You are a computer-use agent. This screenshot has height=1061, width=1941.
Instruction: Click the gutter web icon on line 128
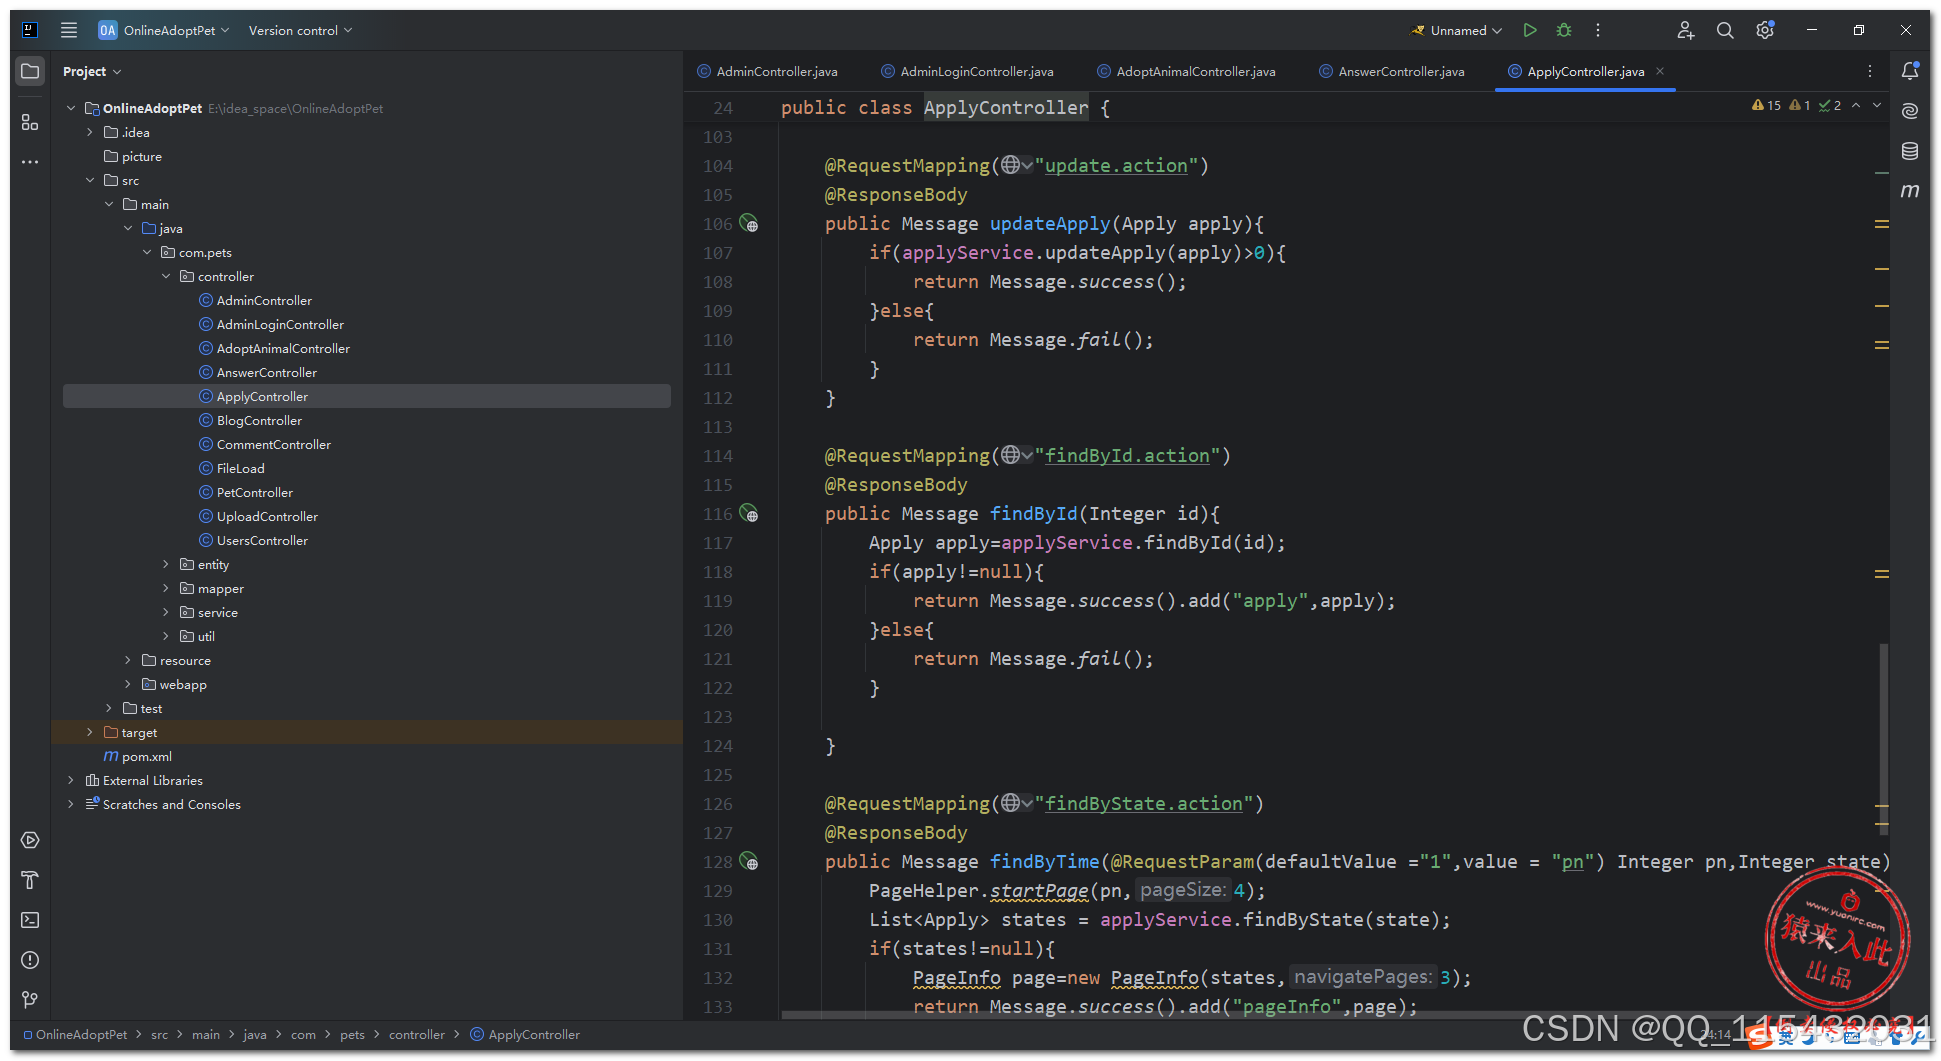click(x=749, y=862)
